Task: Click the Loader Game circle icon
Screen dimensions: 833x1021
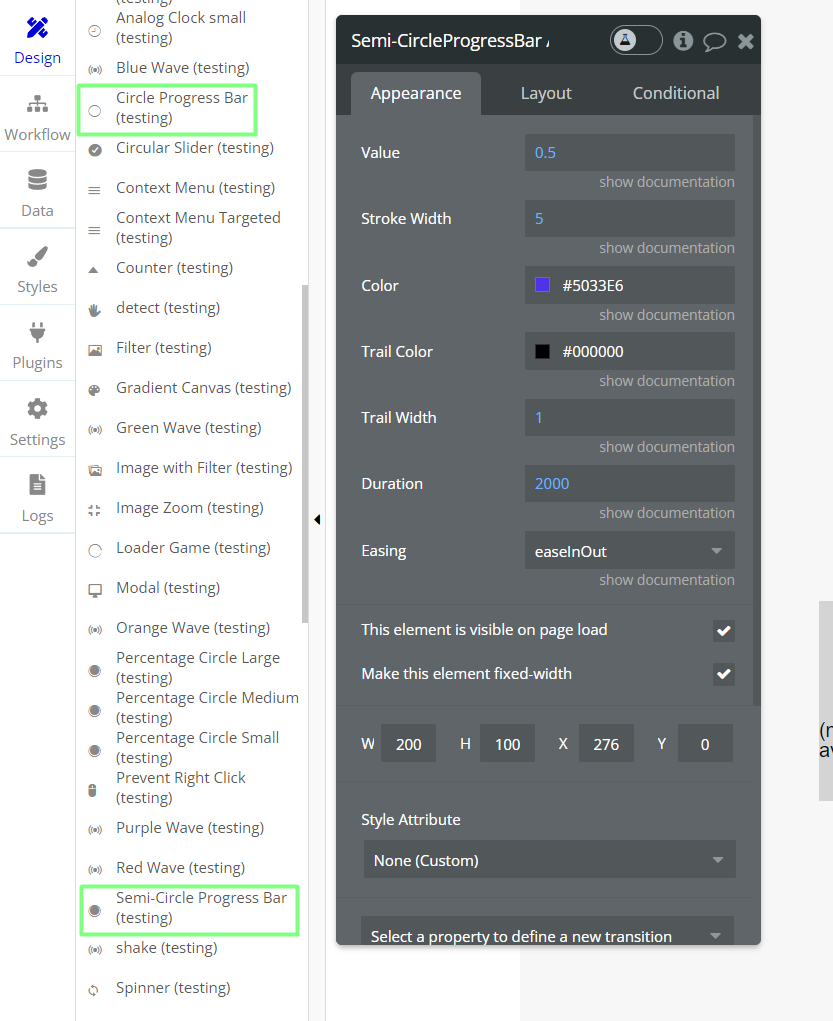Action: 95,551
